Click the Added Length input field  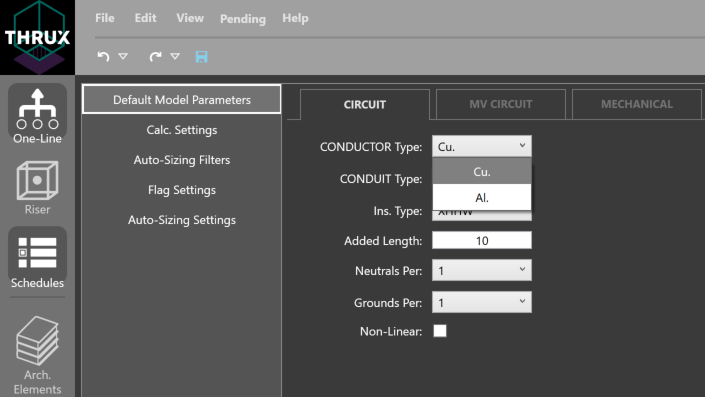pyautogui.click(x=482, y=241)
